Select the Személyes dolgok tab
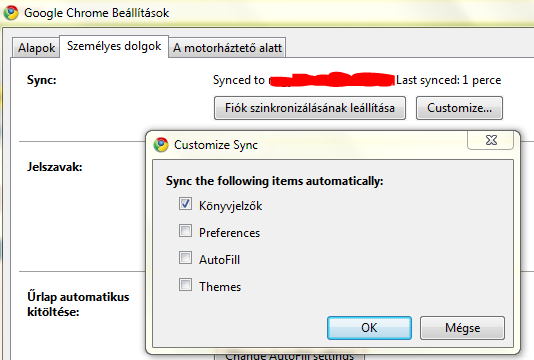 tap(114, 46)
